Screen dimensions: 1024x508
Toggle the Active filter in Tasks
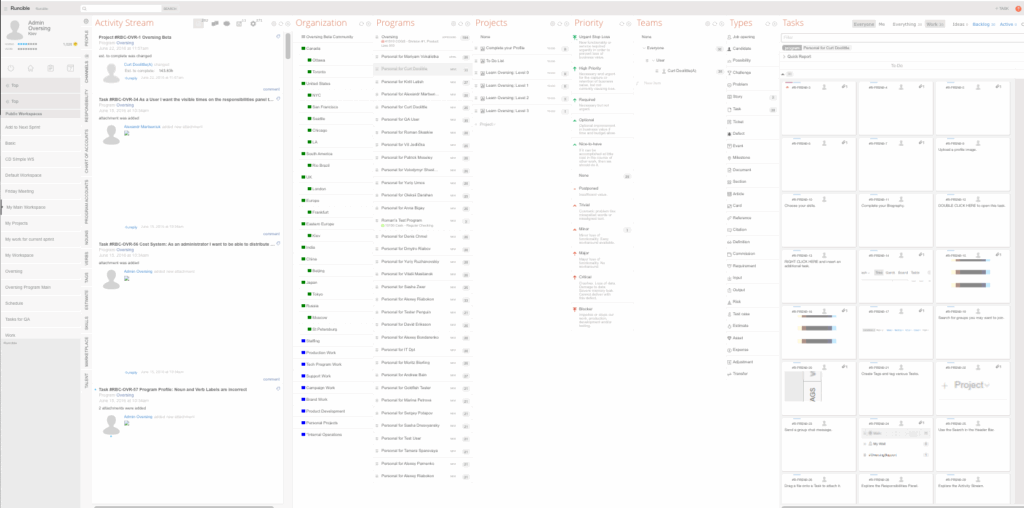1006,24
